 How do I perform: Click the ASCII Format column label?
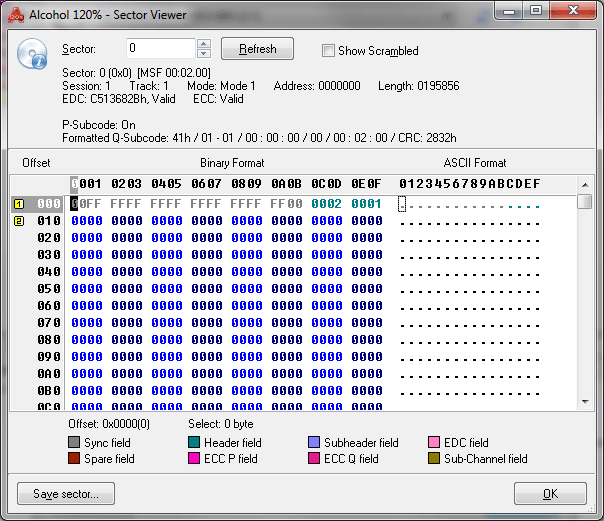pyautogui.click(x=475, y=163)
